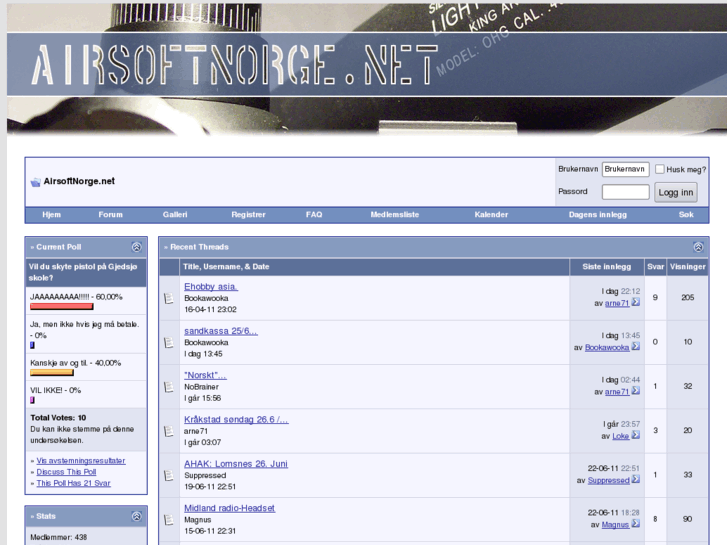Viewport: 727px width, 545px height.
Task: Go to last post in Kråkstad søndag thread
Action: [636, 435]
